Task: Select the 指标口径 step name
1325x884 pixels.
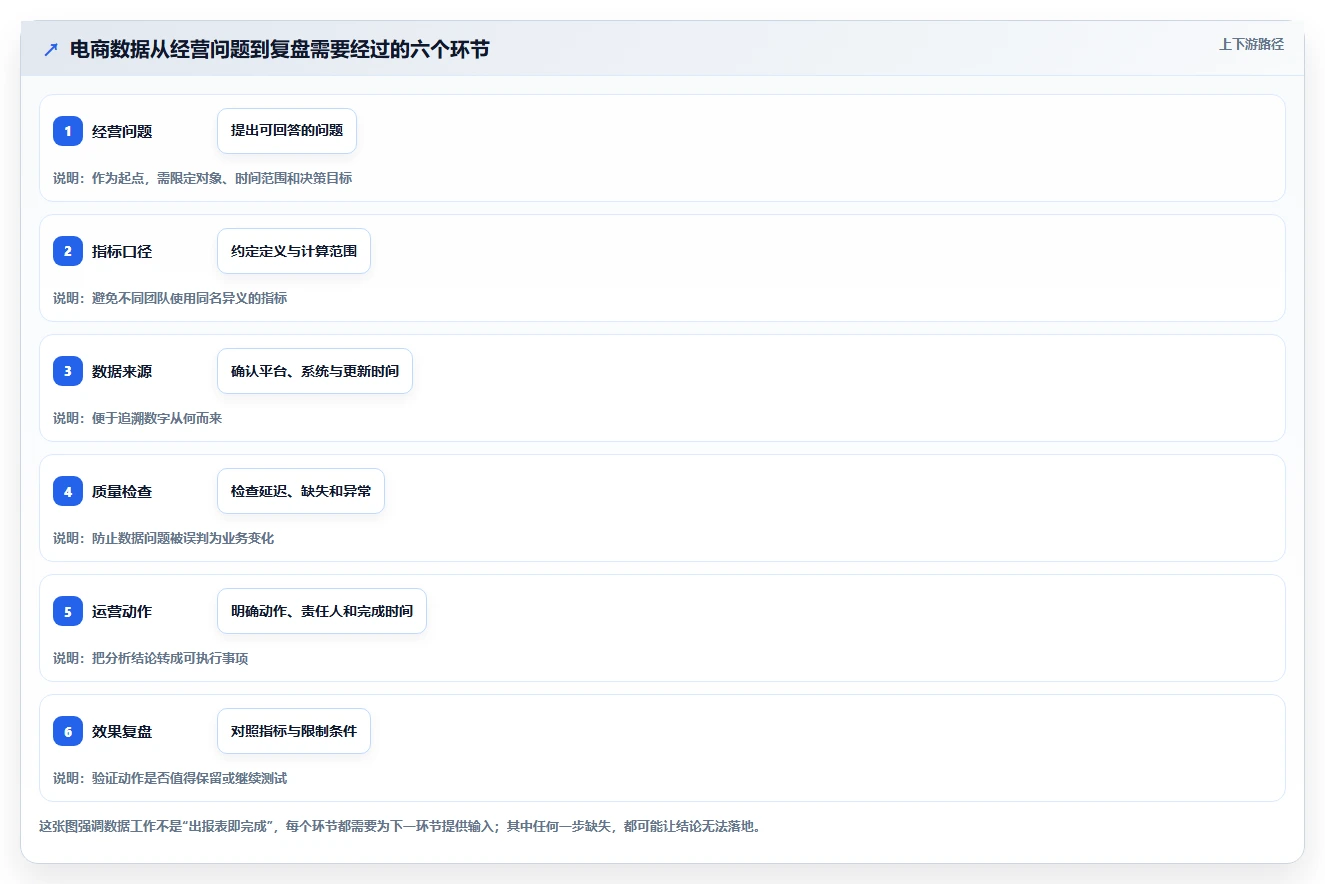Action: [x=122, y=251]
